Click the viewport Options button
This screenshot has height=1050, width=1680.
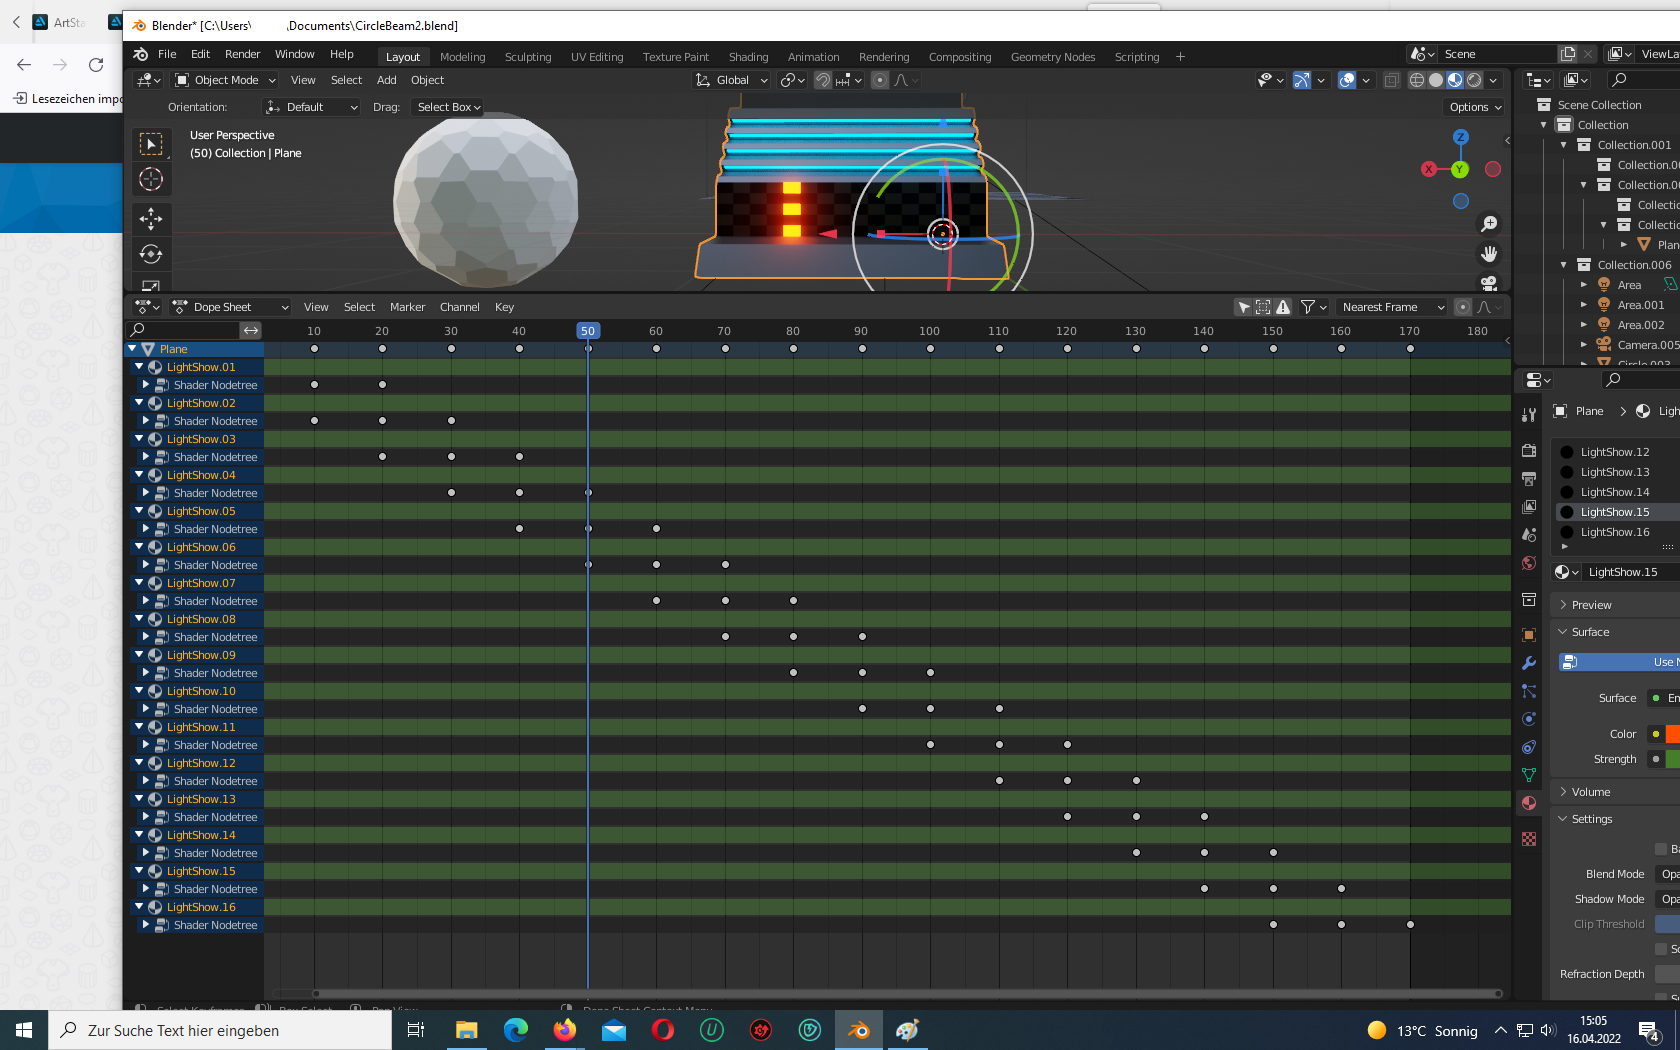(x=1474, y=107)
